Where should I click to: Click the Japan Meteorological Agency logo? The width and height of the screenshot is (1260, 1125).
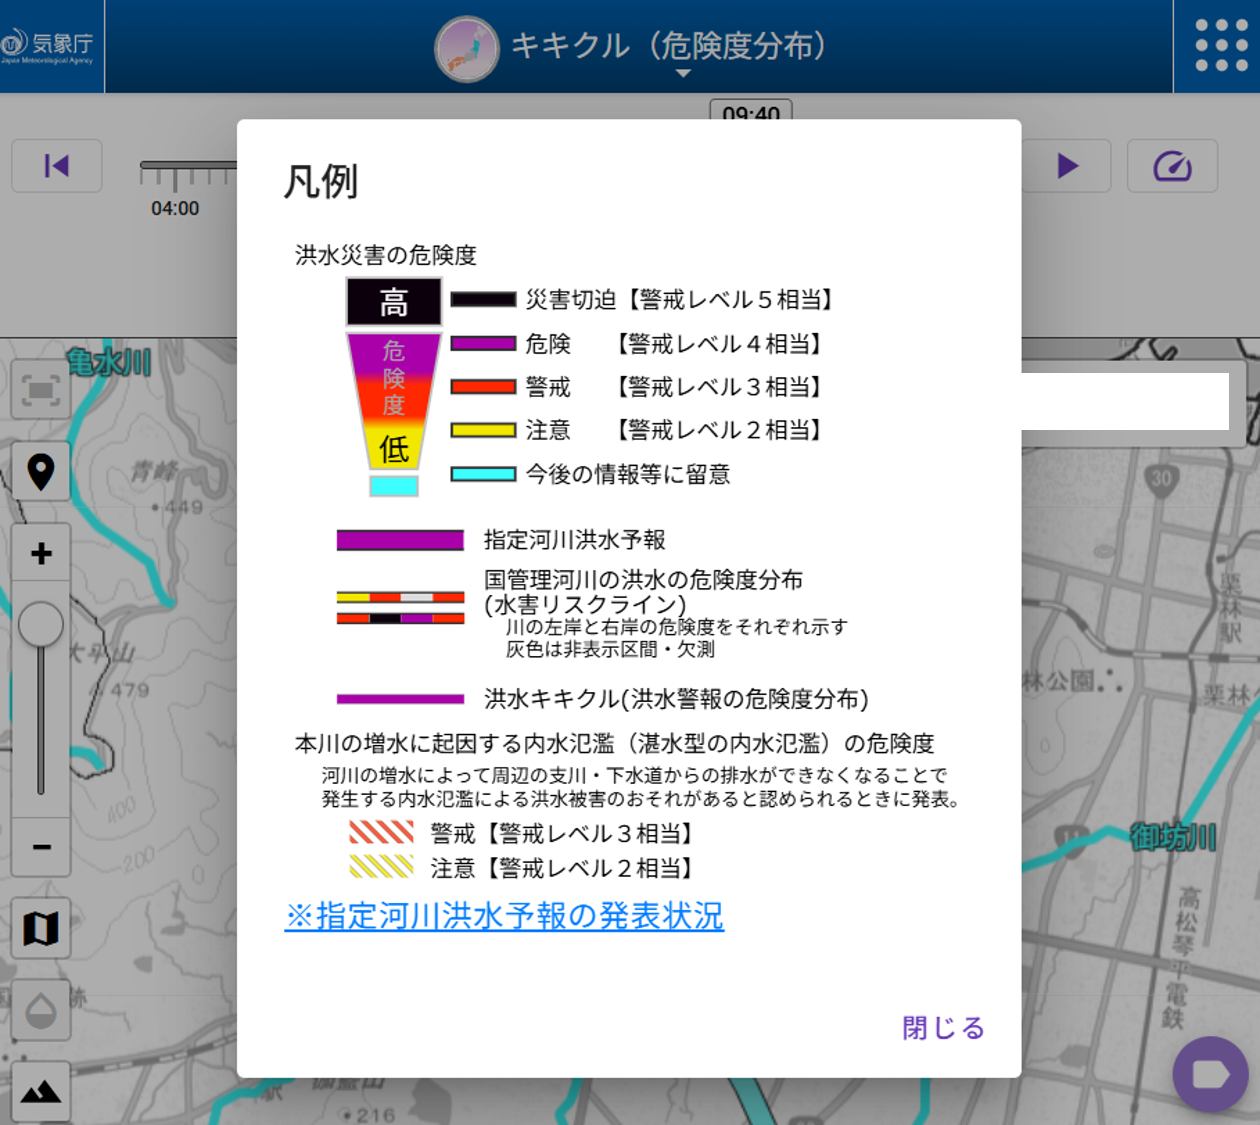(48, 46)
